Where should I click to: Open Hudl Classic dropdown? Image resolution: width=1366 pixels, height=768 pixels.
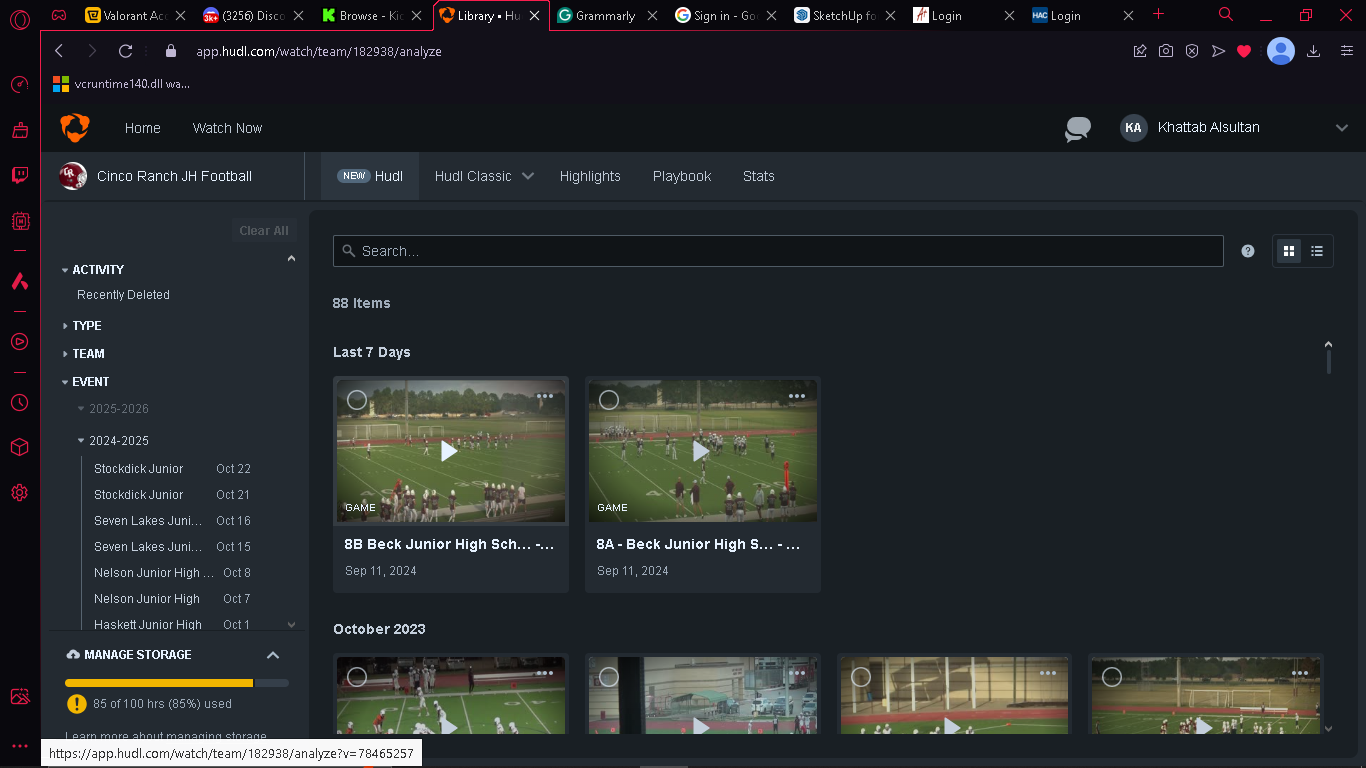(484, 176)
